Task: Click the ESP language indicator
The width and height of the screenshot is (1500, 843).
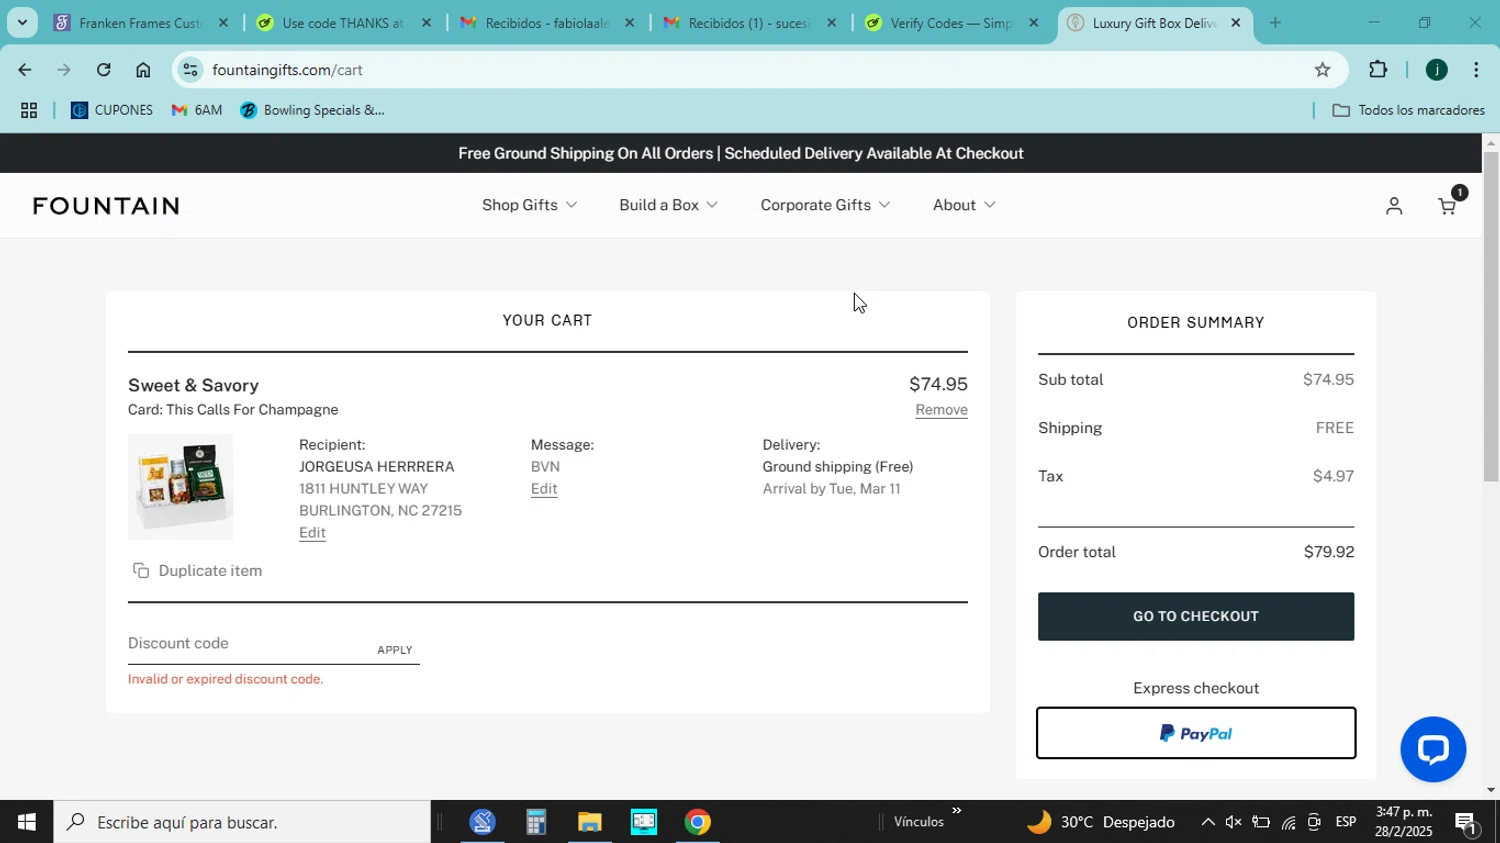Action: pyautogui.click(x=1345, y=822)
